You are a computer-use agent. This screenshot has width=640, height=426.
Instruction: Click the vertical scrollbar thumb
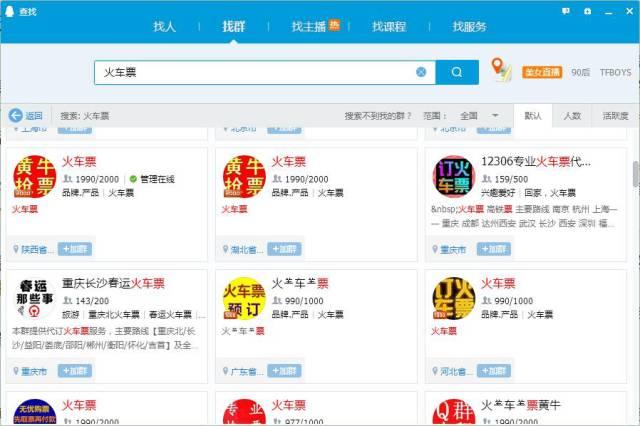[x=636, y=173]
